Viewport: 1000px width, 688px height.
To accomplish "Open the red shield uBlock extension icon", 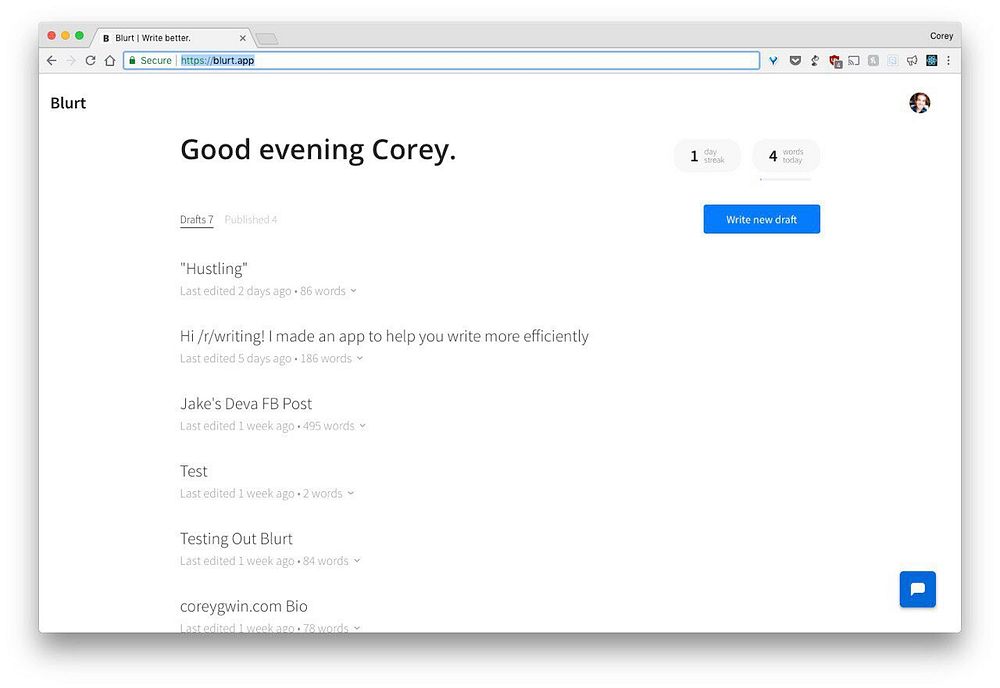I will (835, 61).
